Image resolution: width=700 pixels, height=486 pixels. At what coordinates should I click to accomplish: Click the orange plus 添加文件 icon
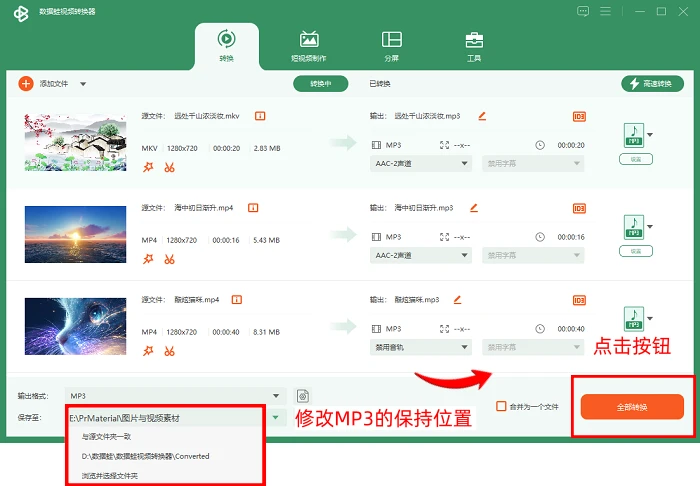click(26, 83)
